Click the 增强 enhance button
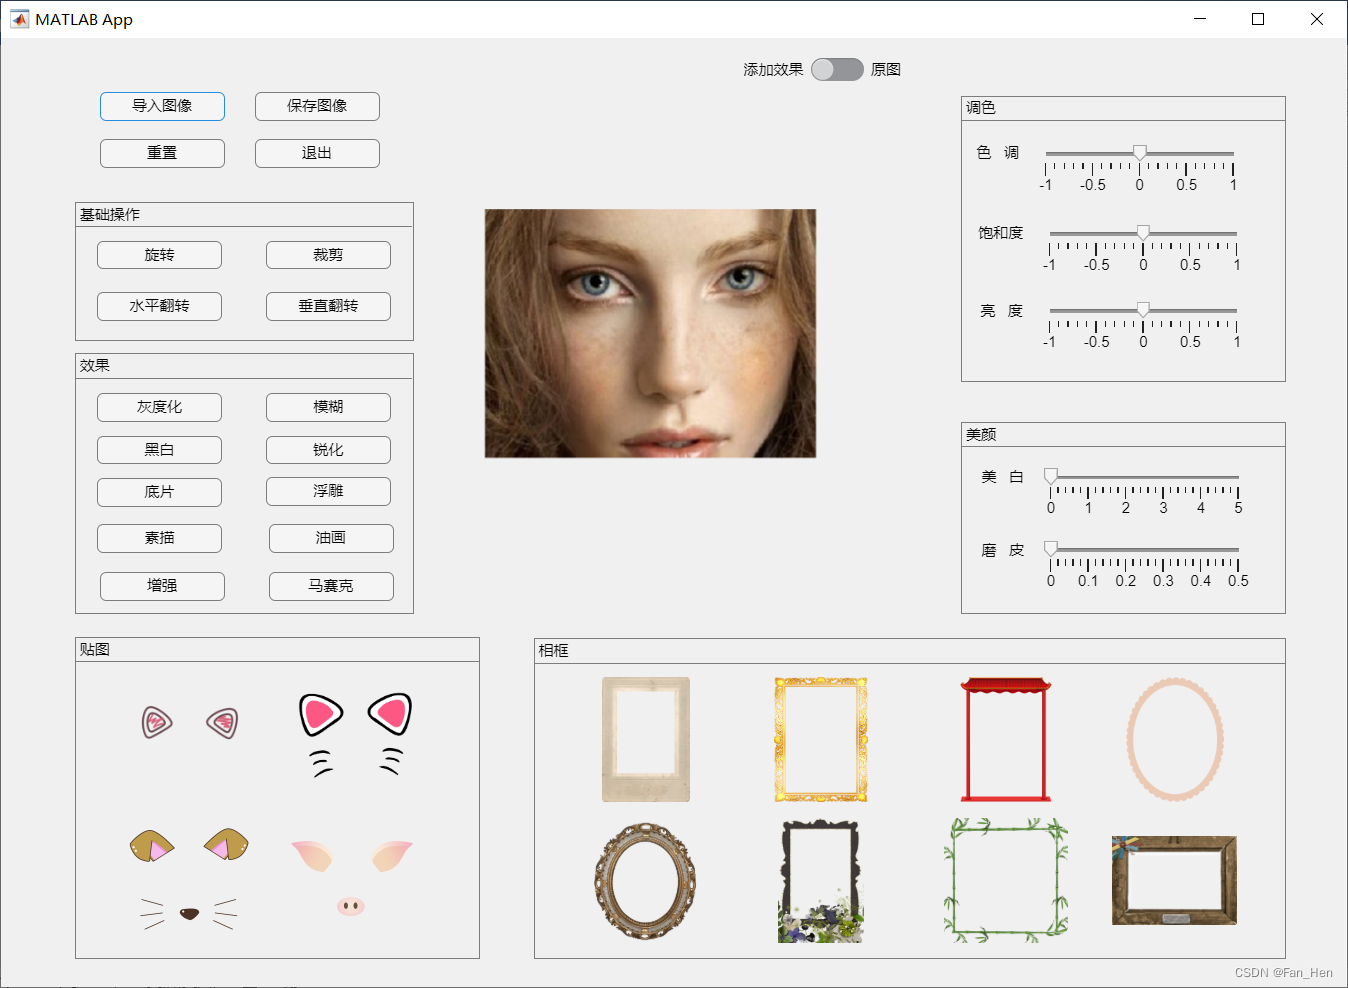This screenshot has width=1348, height=988. click(x=162, y=586)
